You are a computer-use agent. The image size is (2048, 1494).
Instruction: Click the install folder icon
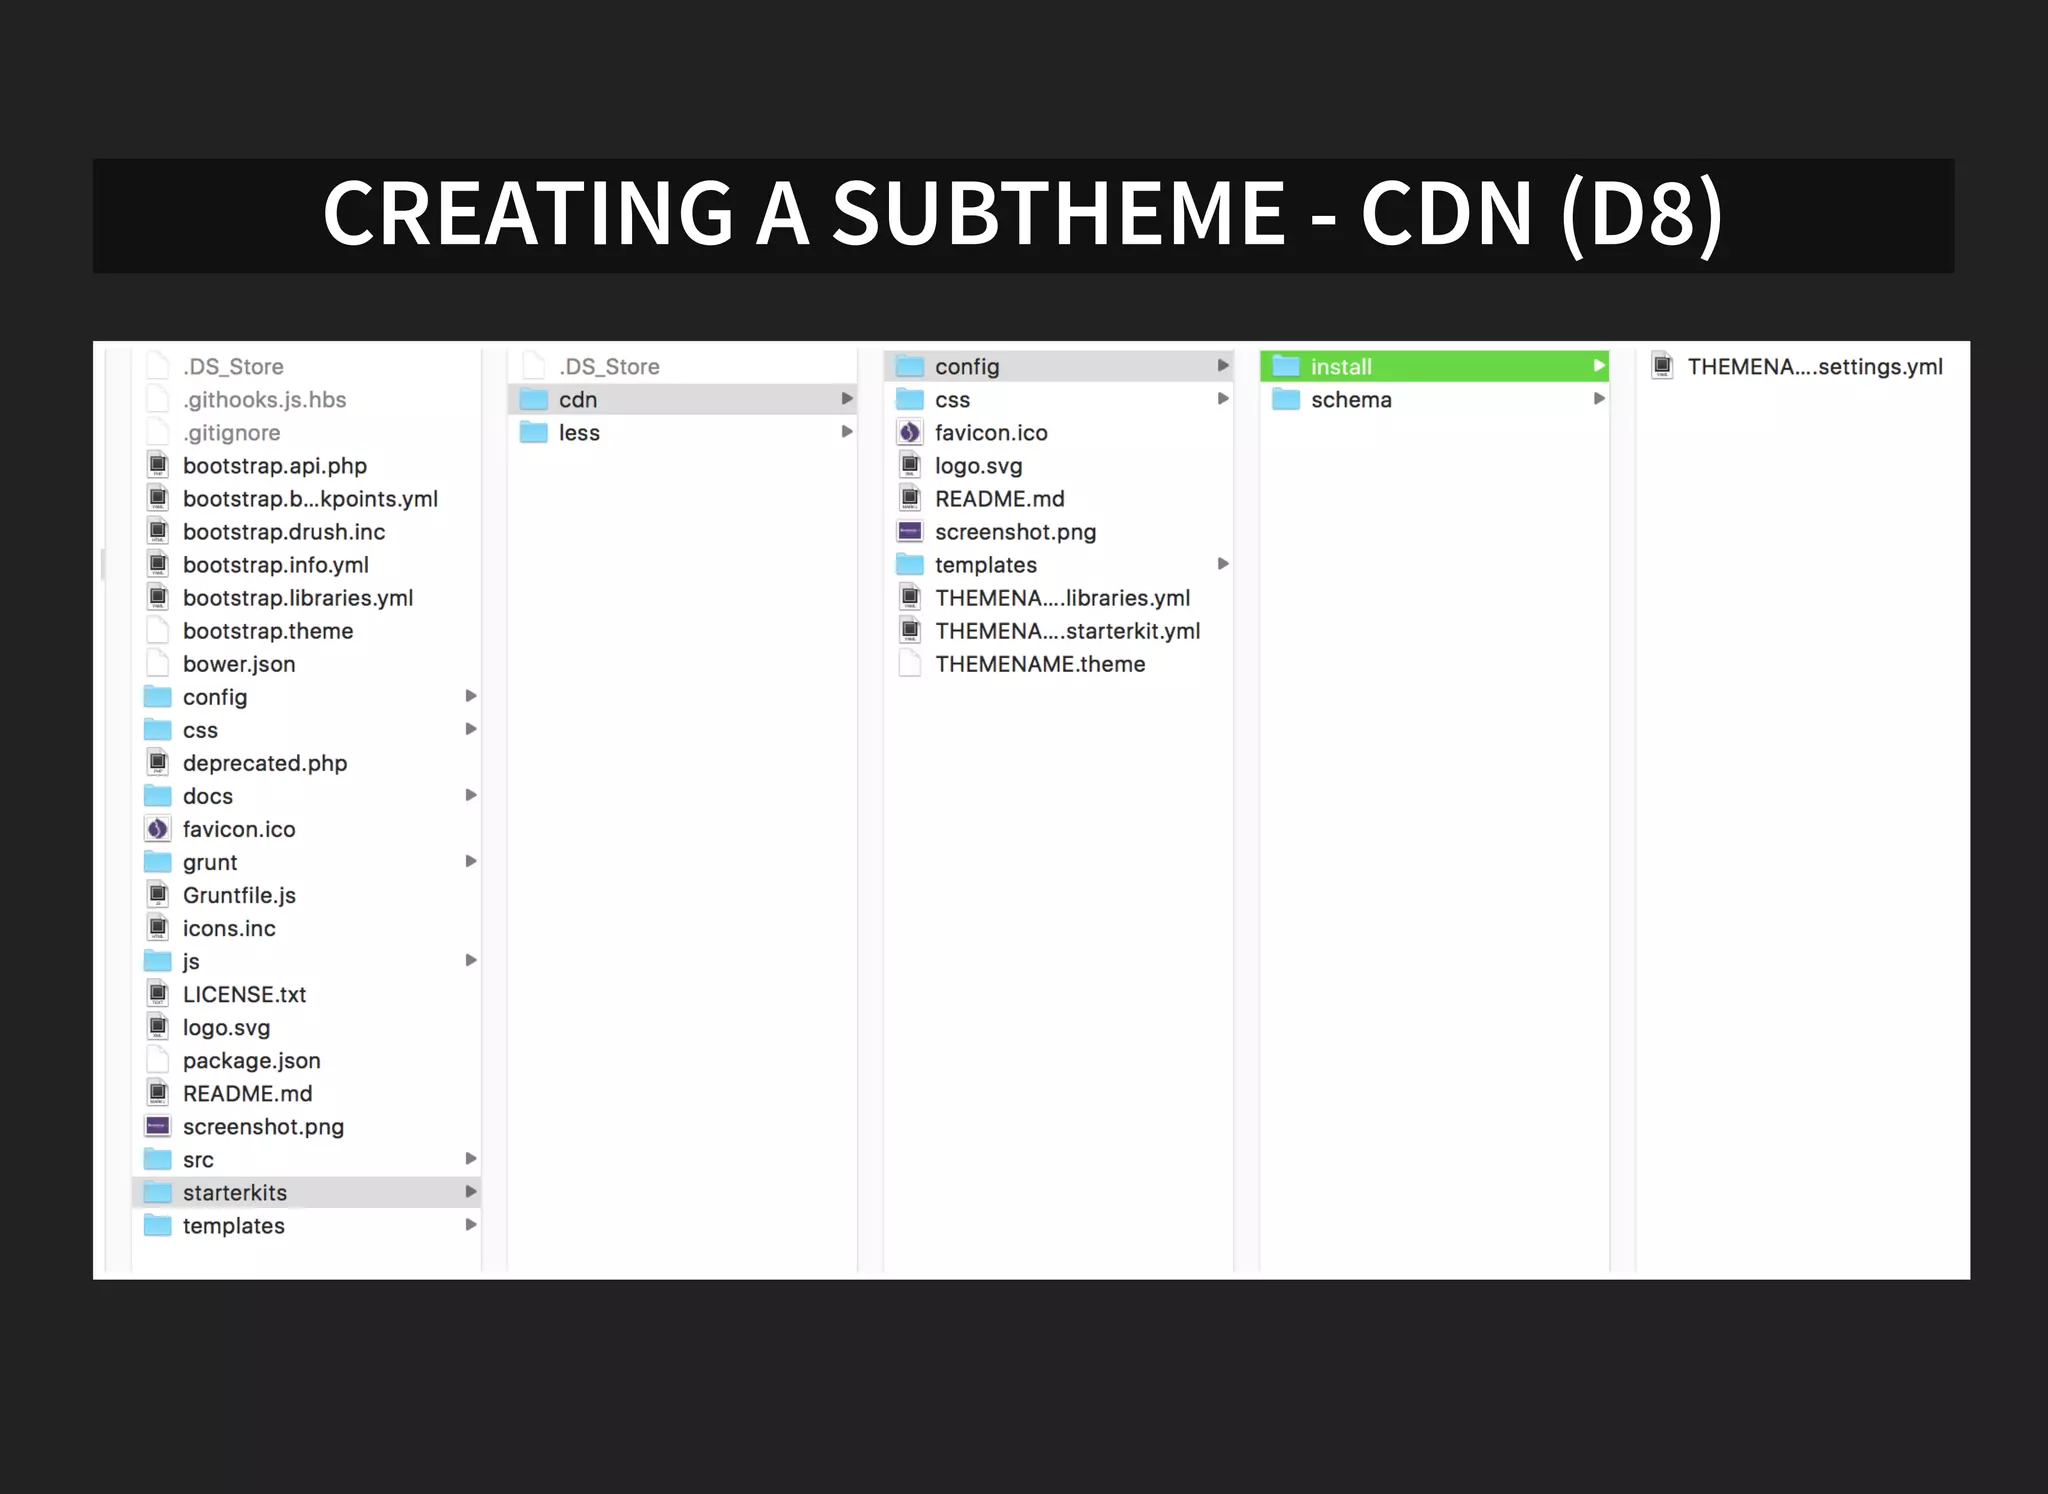(1286, 366)
